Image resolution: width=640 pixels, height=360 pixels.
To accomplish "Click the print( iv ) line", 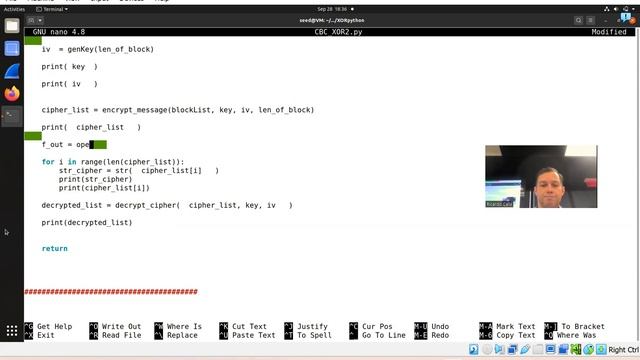I will tap(69, 84).
